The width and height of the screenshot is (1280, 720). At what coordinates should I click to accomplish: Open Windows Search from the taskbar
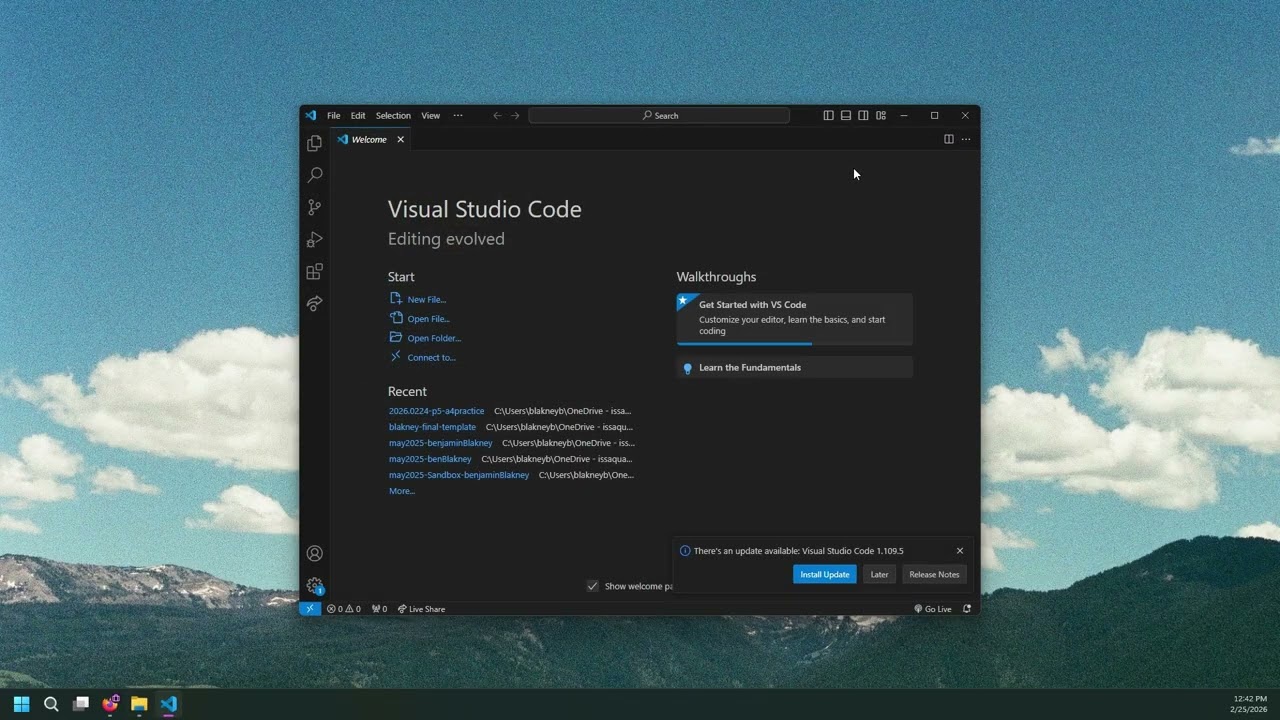51,704
